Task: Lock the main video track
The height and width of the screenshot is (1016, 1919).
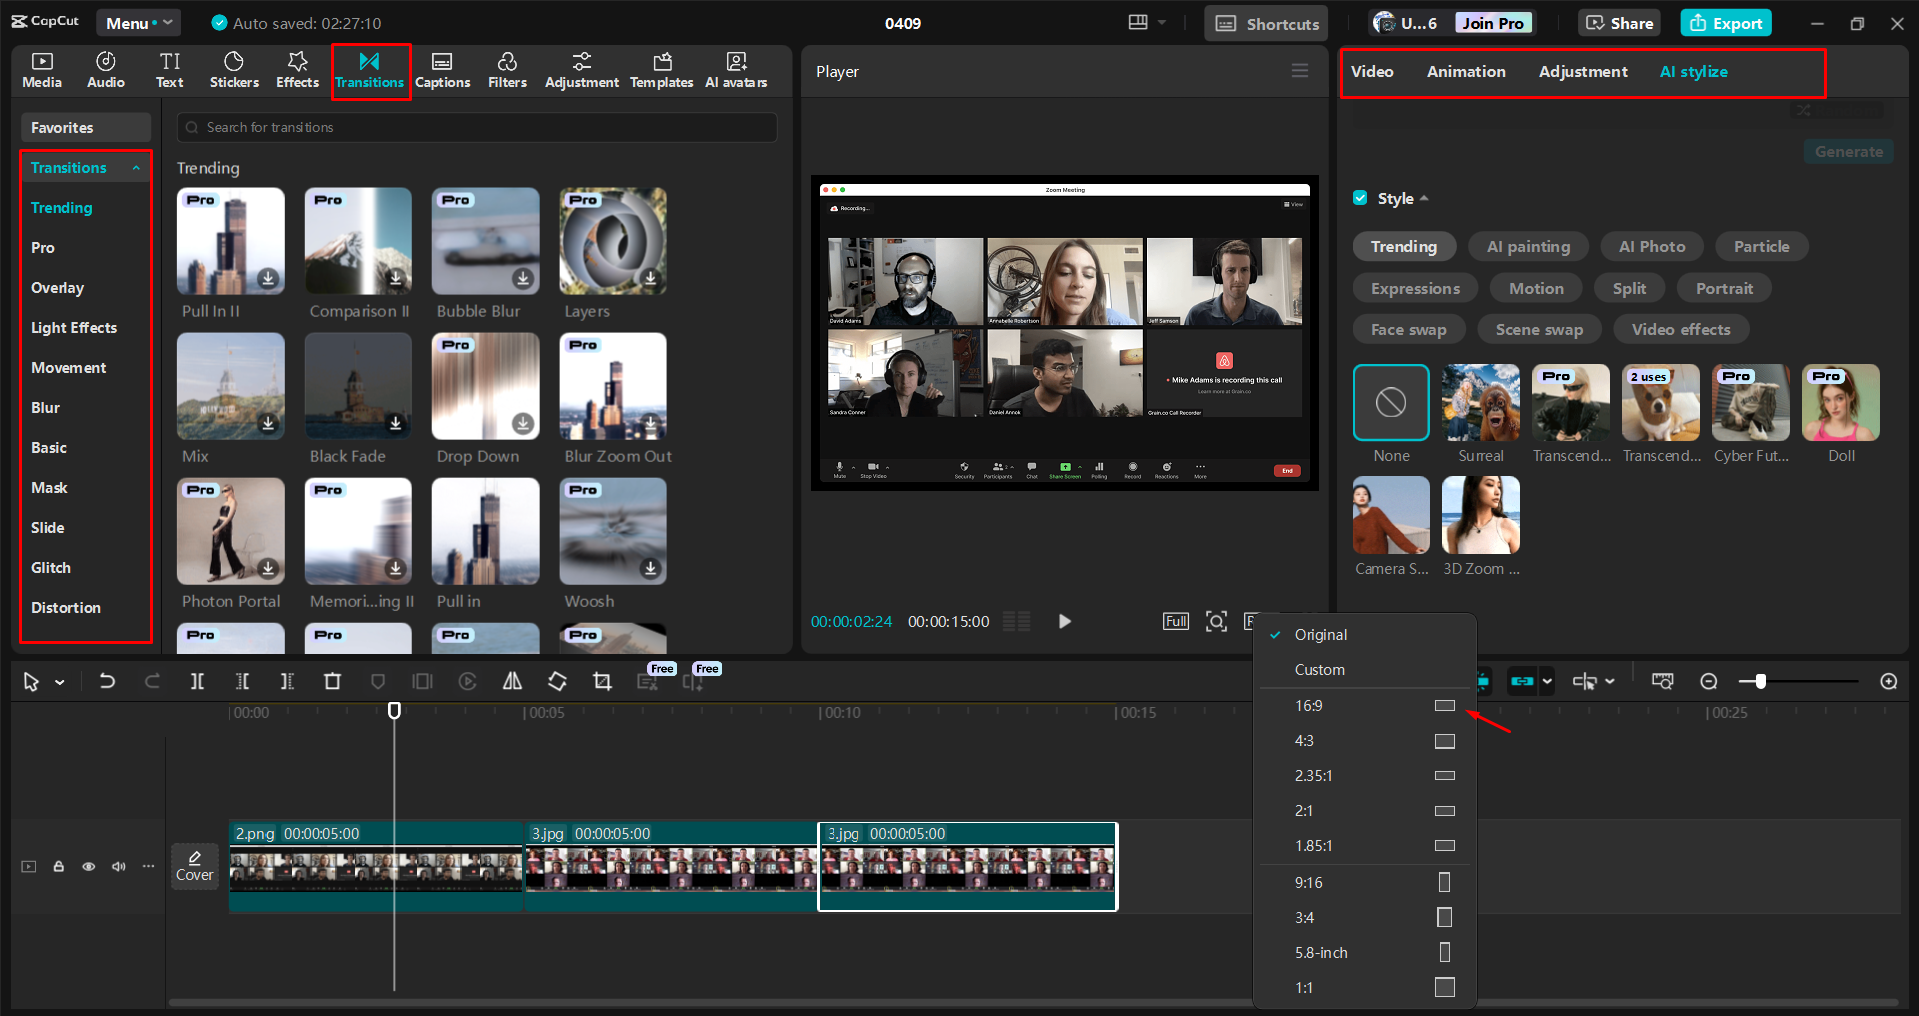Action: [58, 866]
